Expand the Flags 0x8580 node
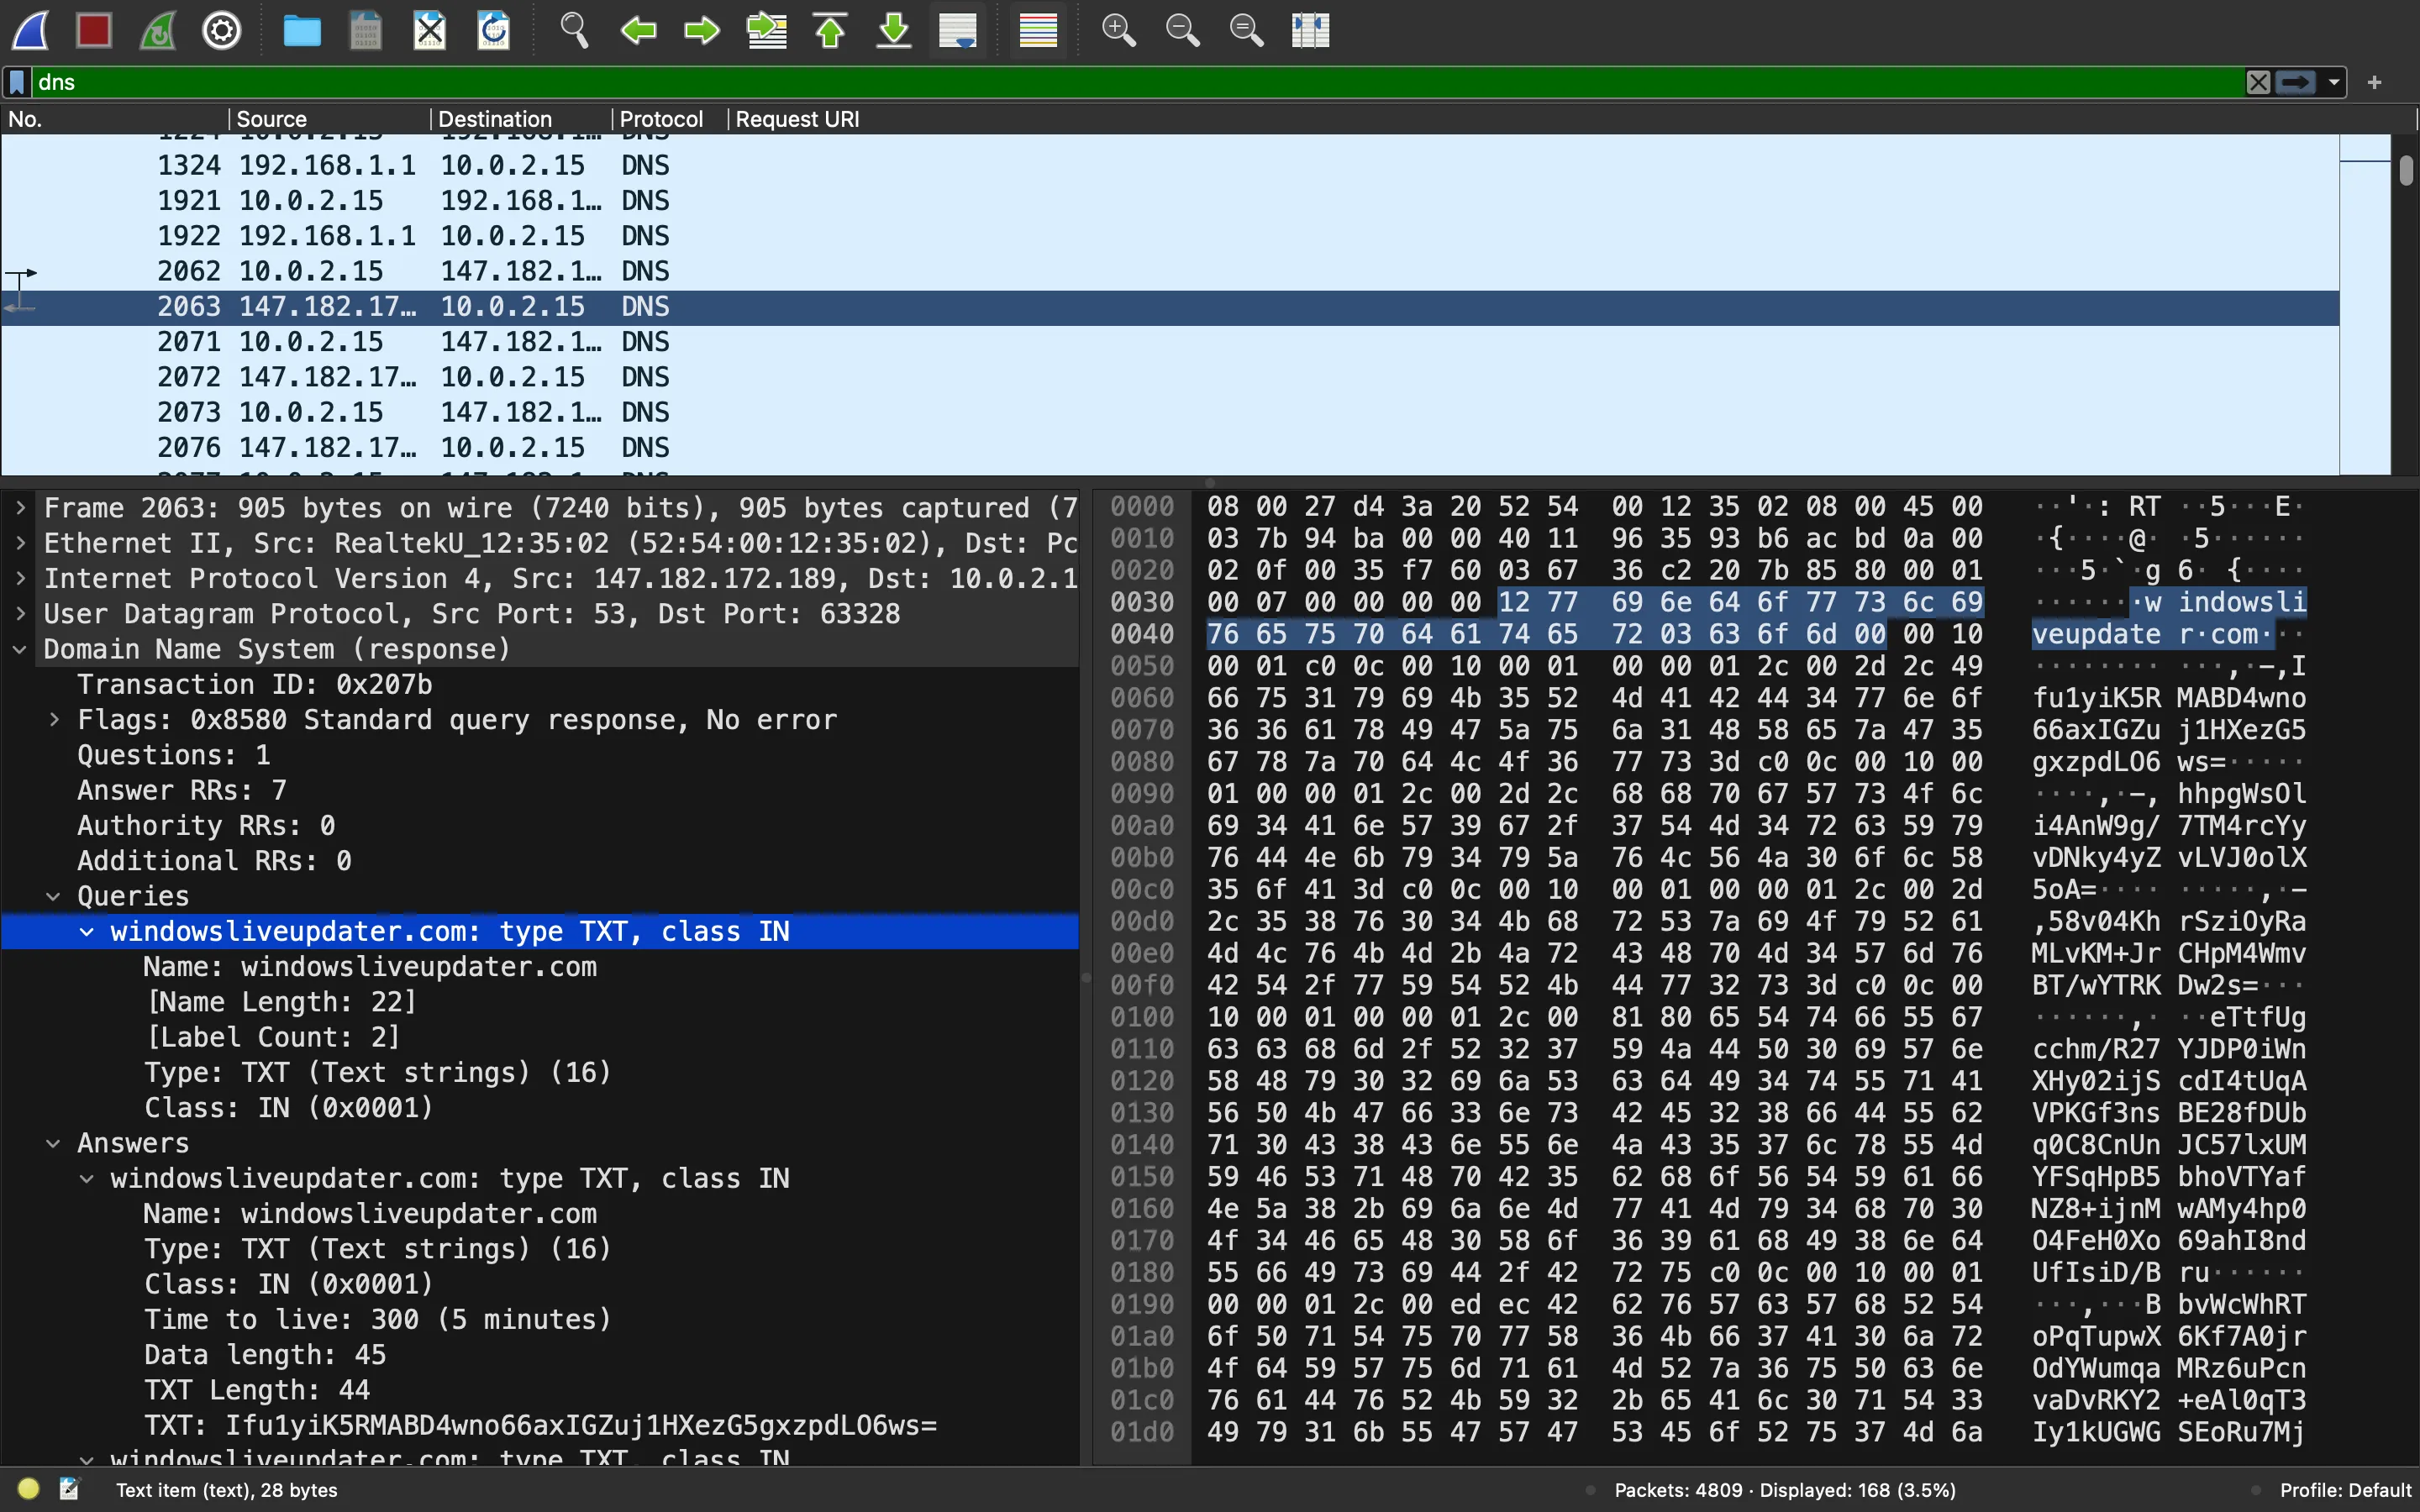Image resolution: width=2420 pixels, height=1512 pixels. coord(54,719)
